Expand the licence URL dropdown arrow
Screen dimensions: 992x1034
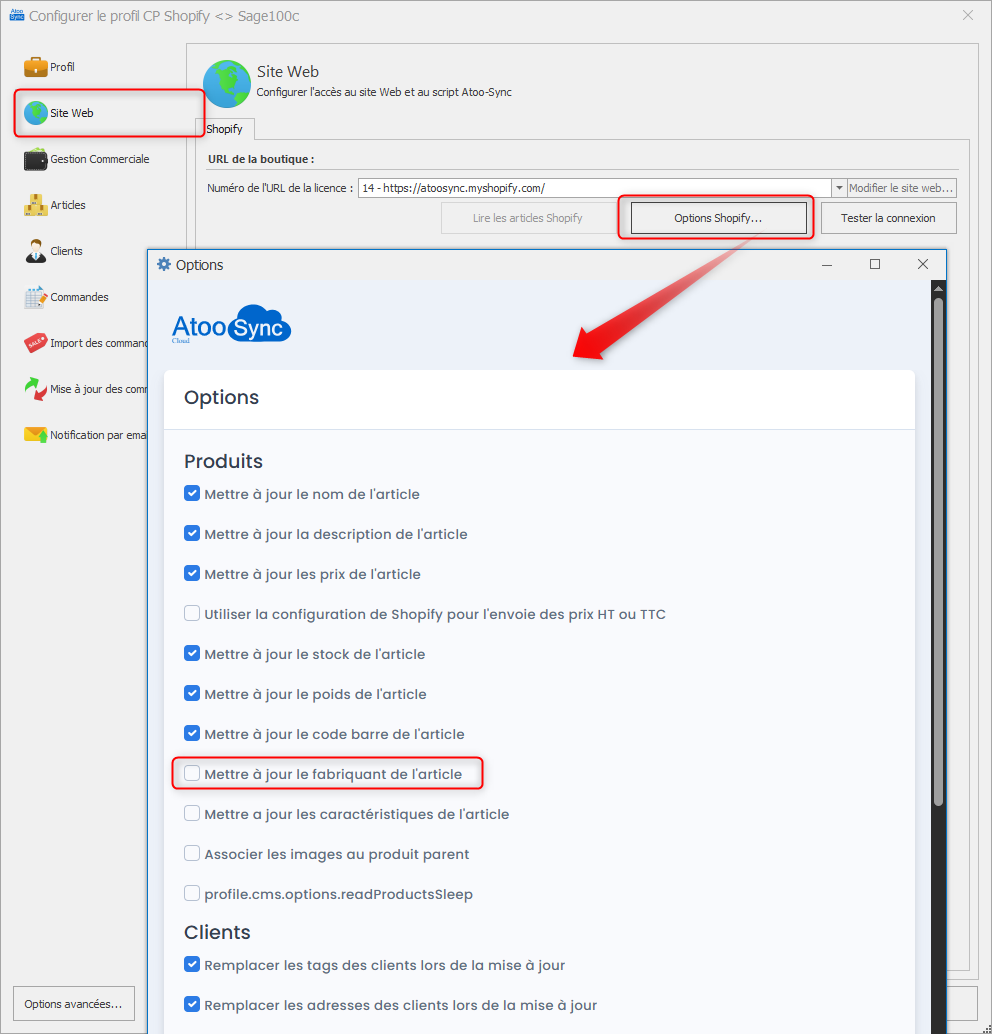[x=839, y=188]
